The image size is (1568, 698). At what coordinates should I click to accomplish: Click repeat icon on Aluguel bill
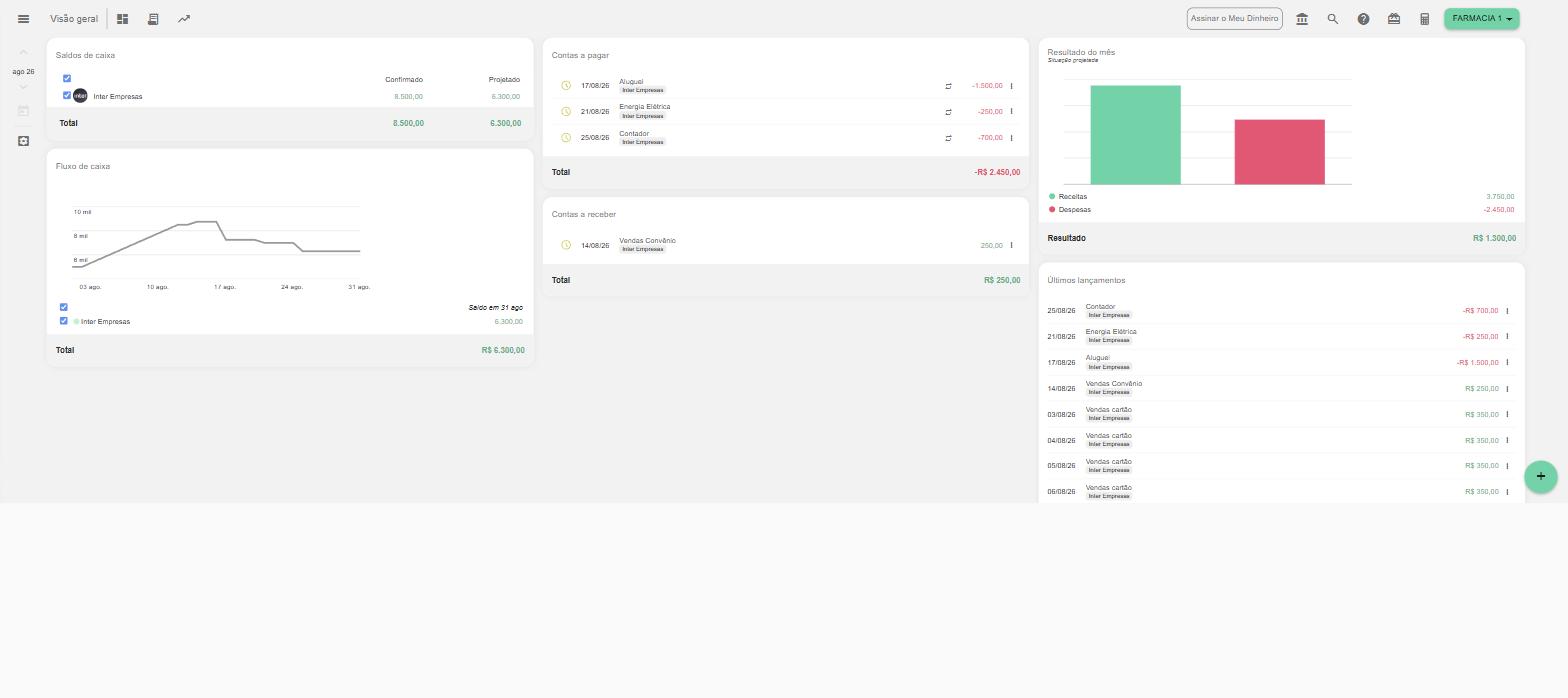[948, 86]
